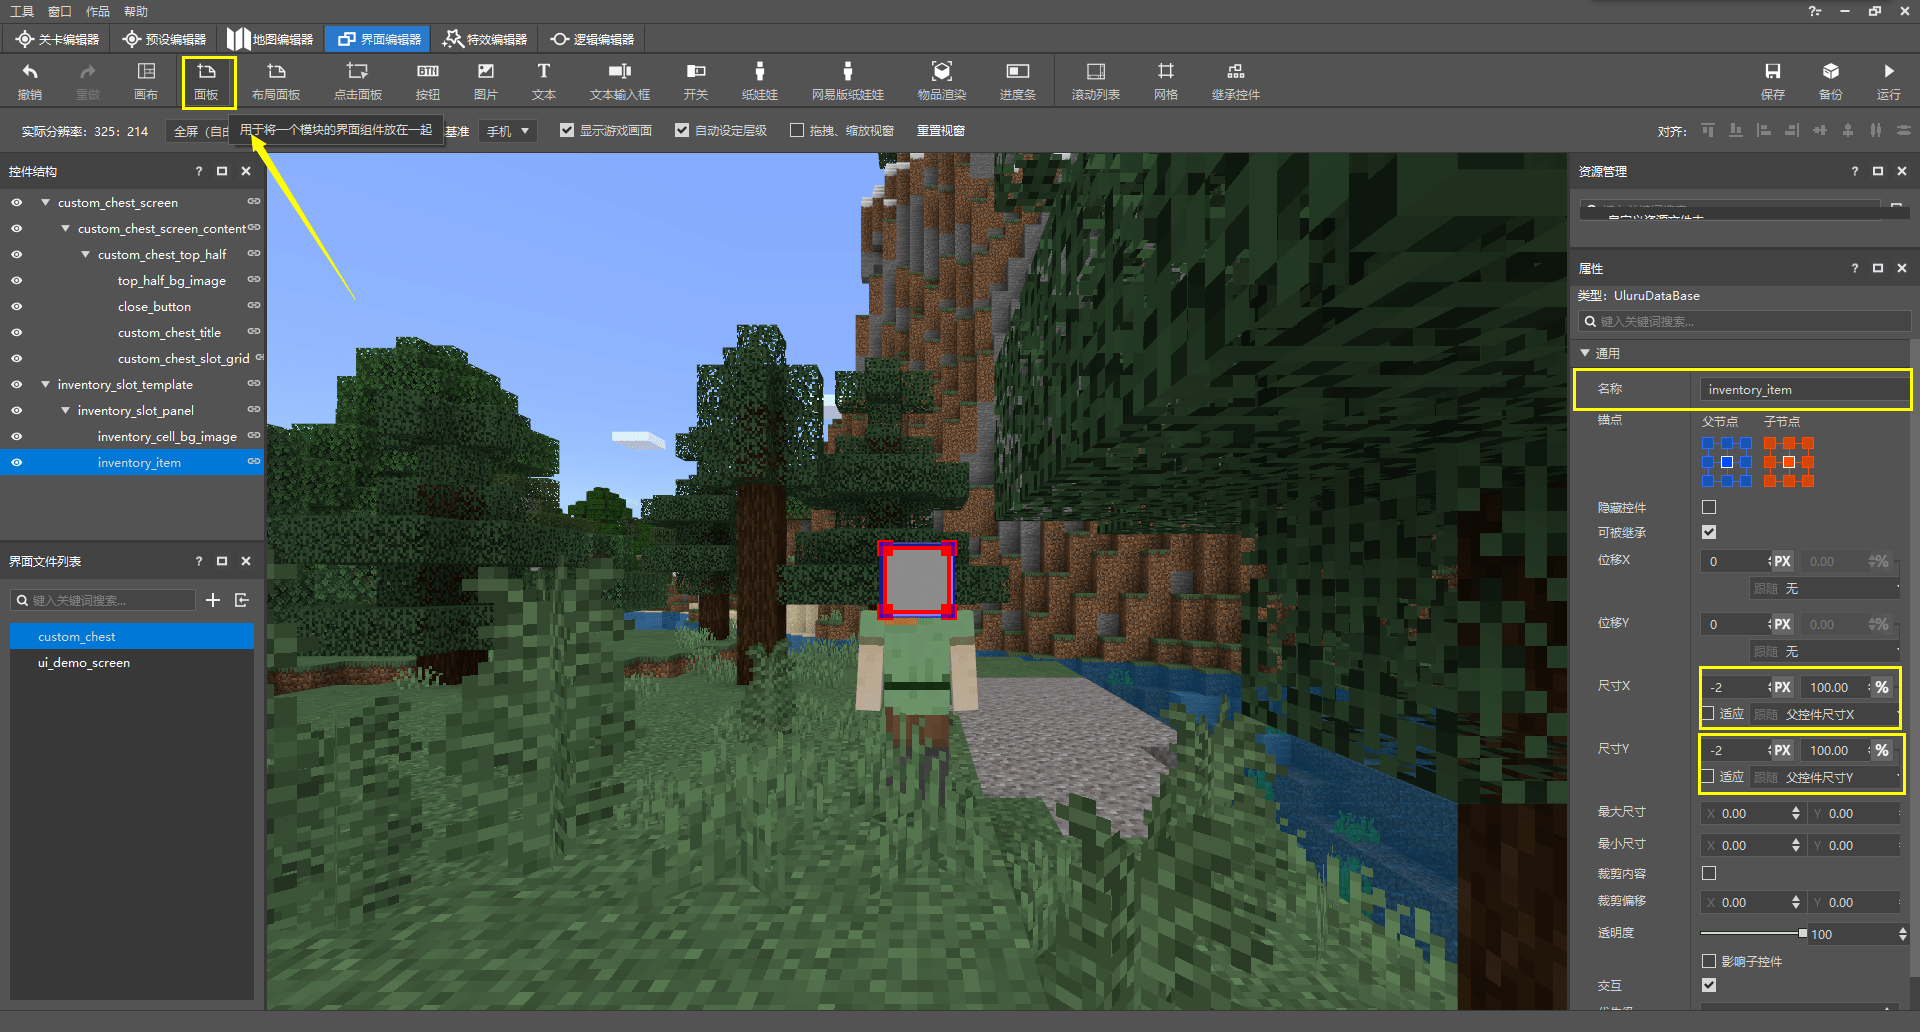Insert a 图片 image control

coord(486,81)
